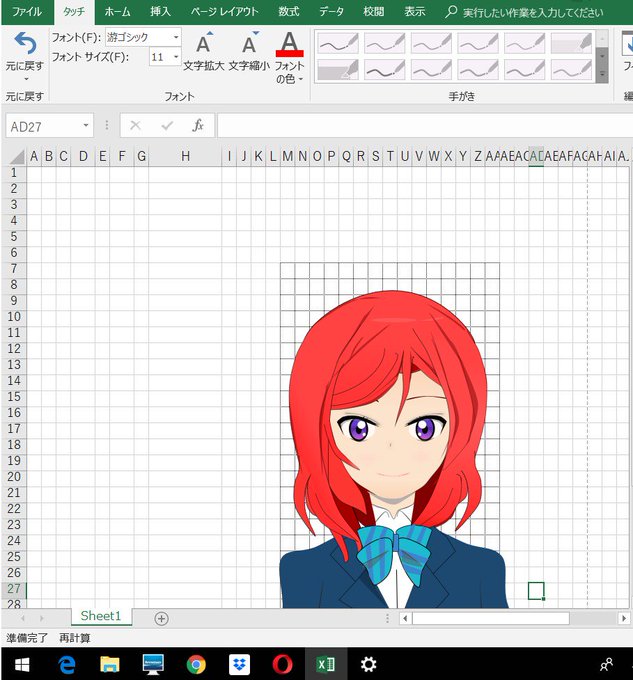Click the insert function fx icon
This screenshot has height=680, width=633.
[x=198, y=126]
